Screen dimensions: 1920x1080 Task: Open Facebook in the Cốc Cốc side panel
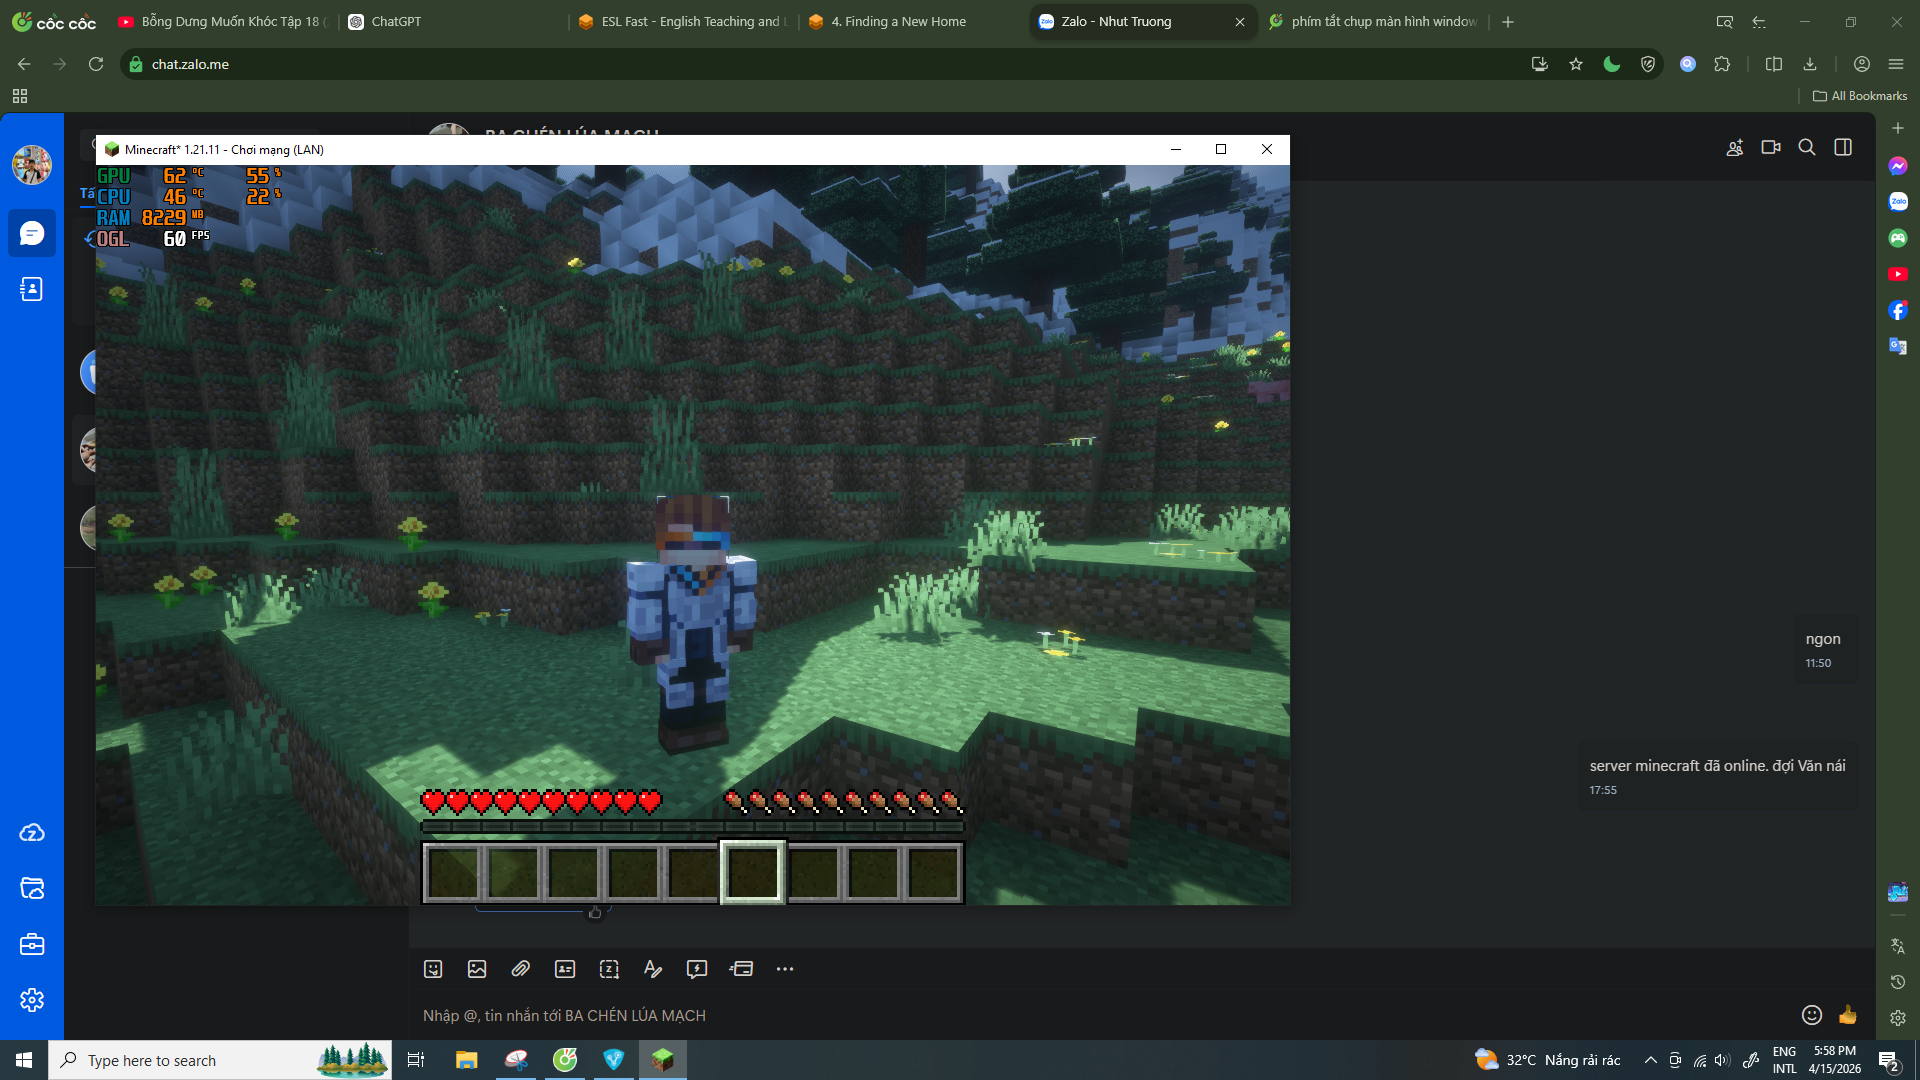click(1898, 310)
